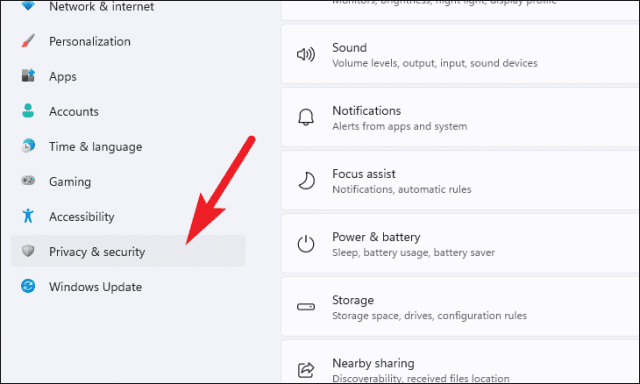The image size is (640, 384).
Task: Click the Notifications bell icon
Action: (306, 118)
